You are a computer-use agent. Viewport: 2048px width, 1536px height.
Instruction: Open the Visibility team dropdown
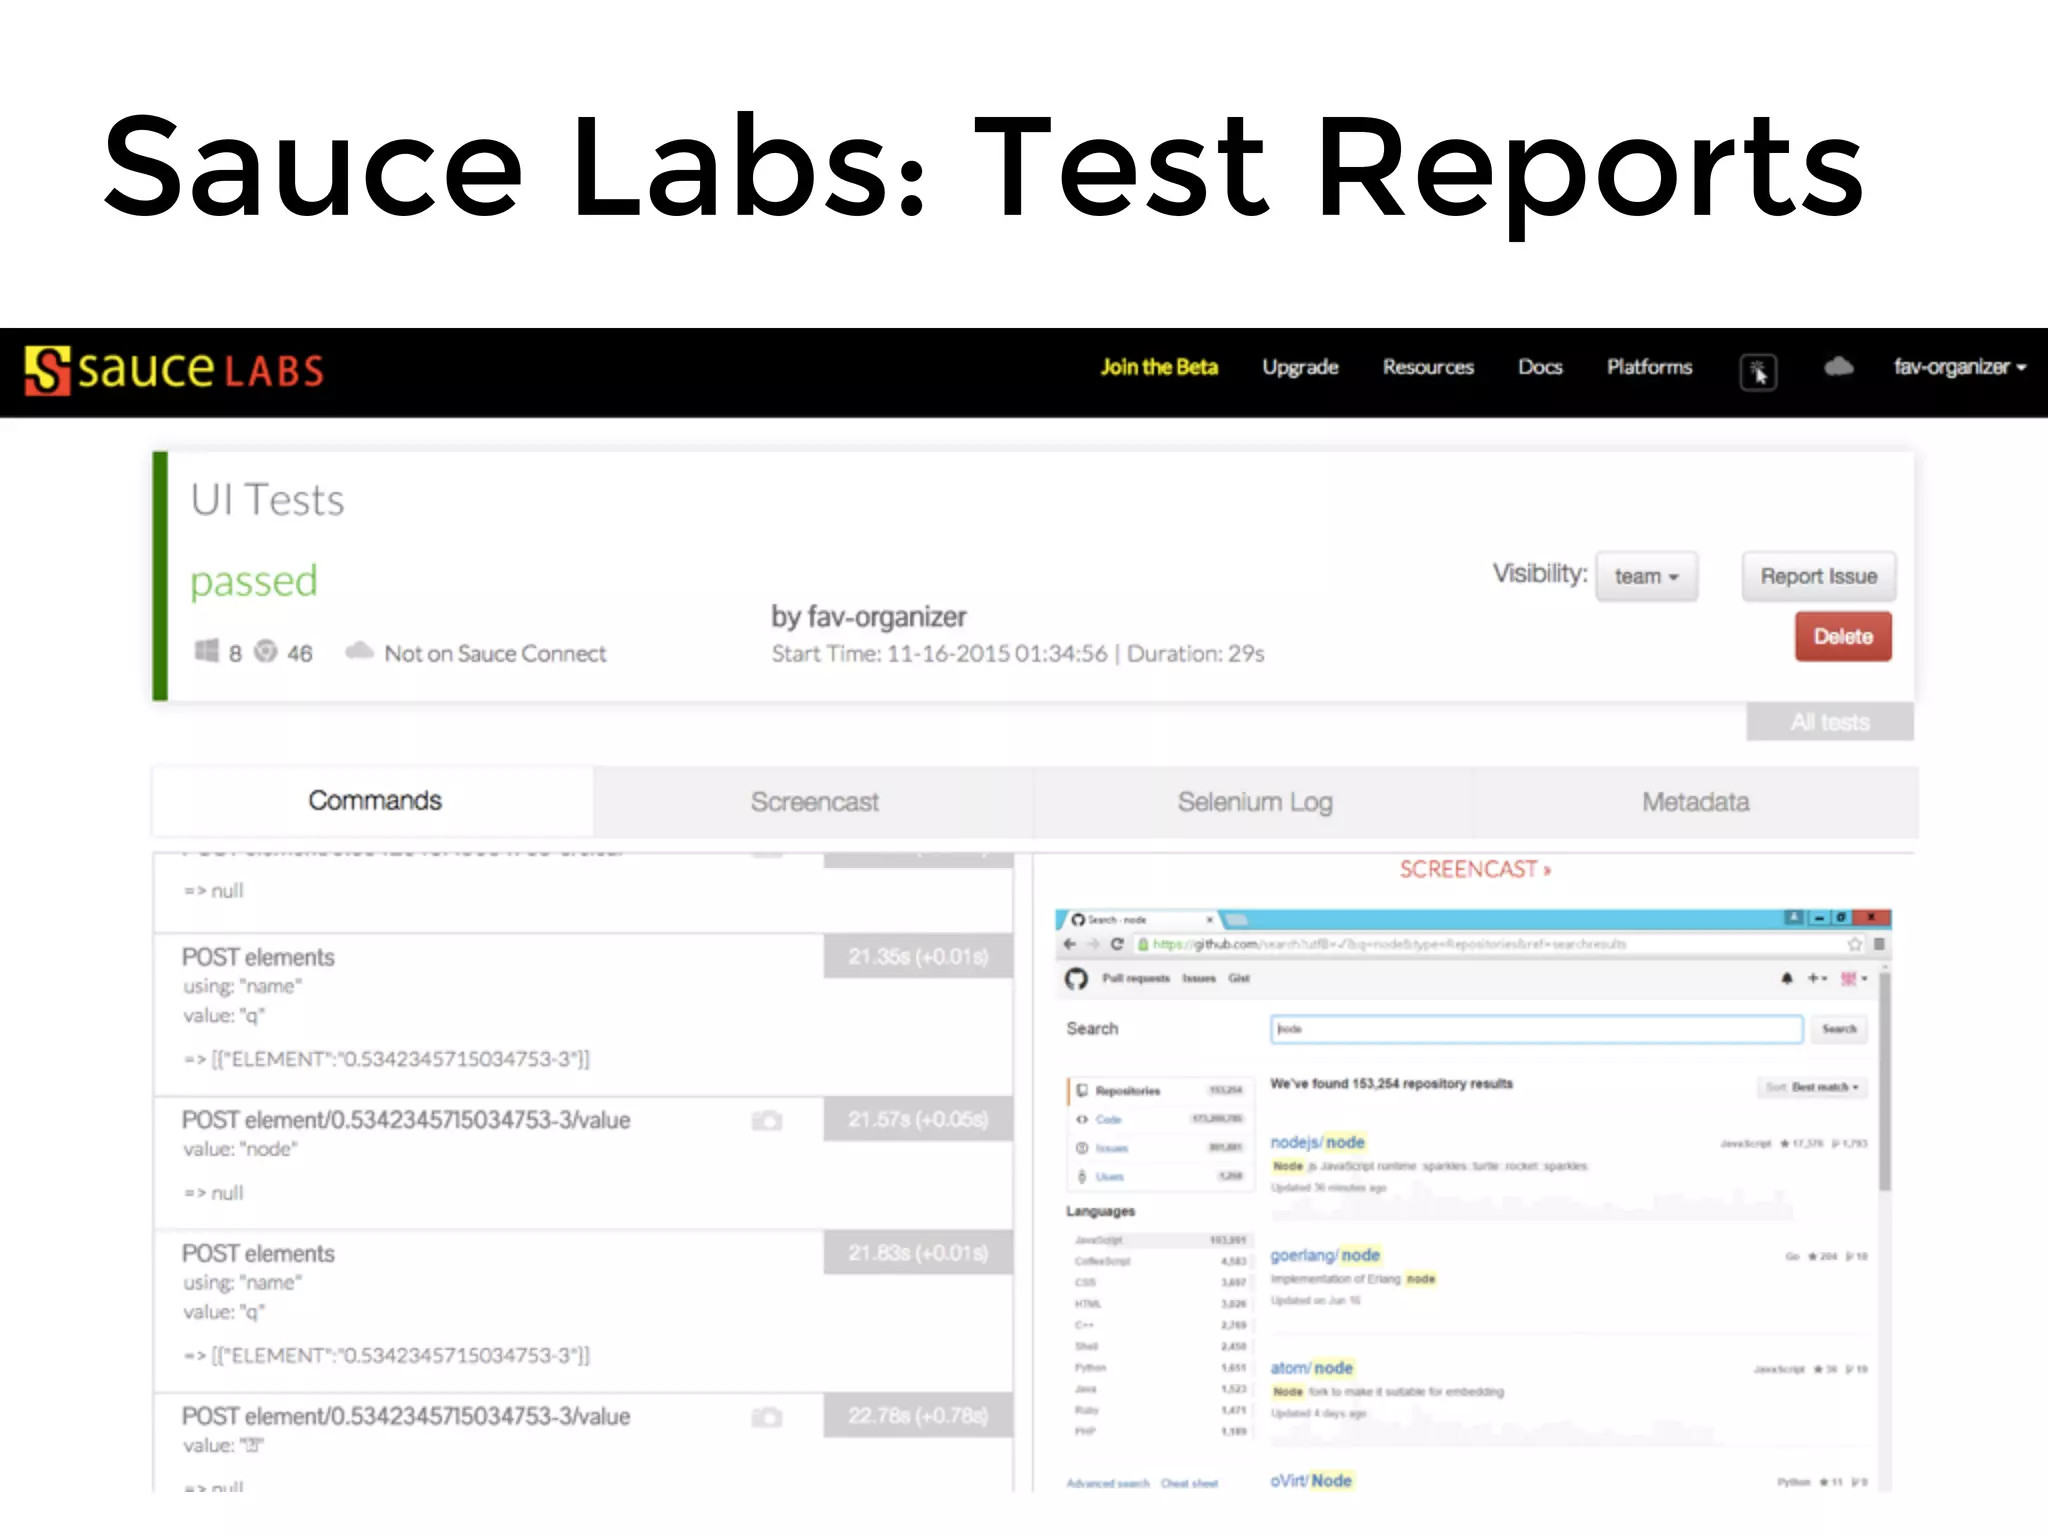(1647, 576)
